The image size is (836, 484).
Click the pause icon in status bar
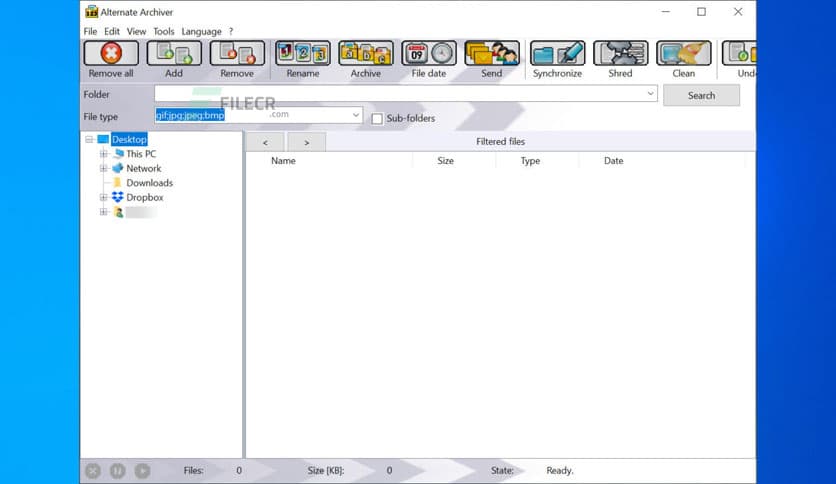tap(117, 471)
